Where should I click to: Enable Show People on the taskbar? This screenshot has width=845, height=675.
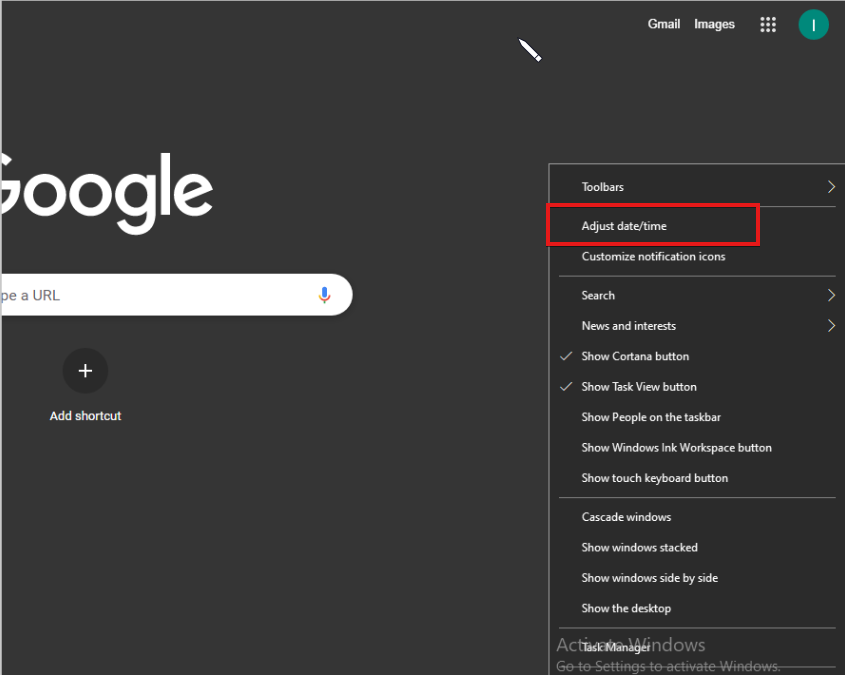[x=697, y=417]
